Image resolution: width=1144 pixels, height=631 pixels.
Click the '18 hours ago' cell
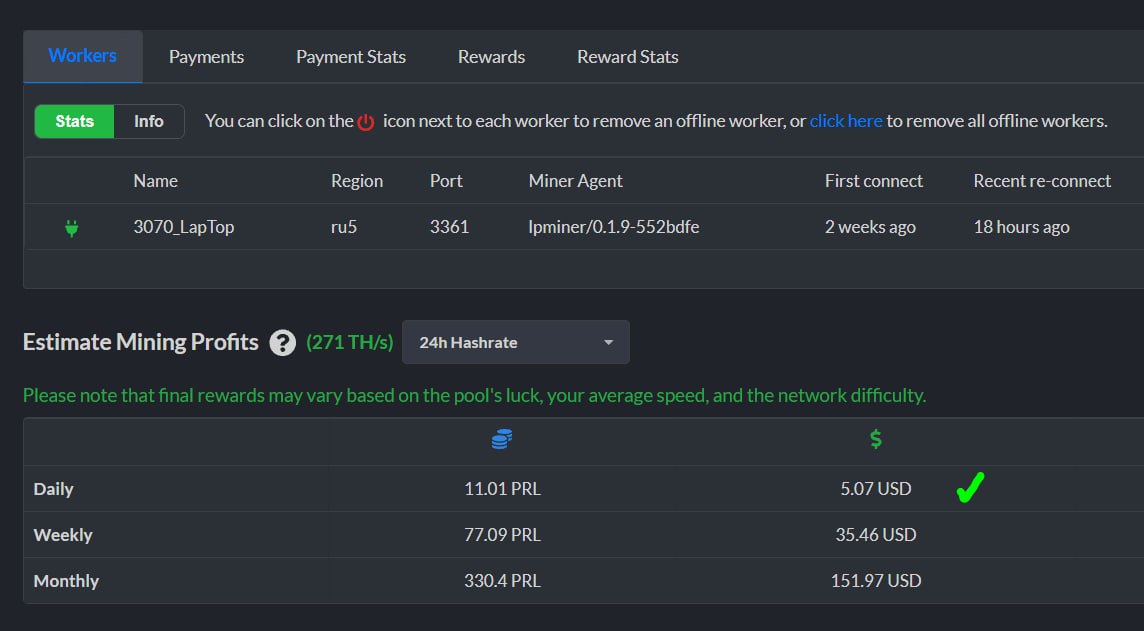pos(1021,227)
